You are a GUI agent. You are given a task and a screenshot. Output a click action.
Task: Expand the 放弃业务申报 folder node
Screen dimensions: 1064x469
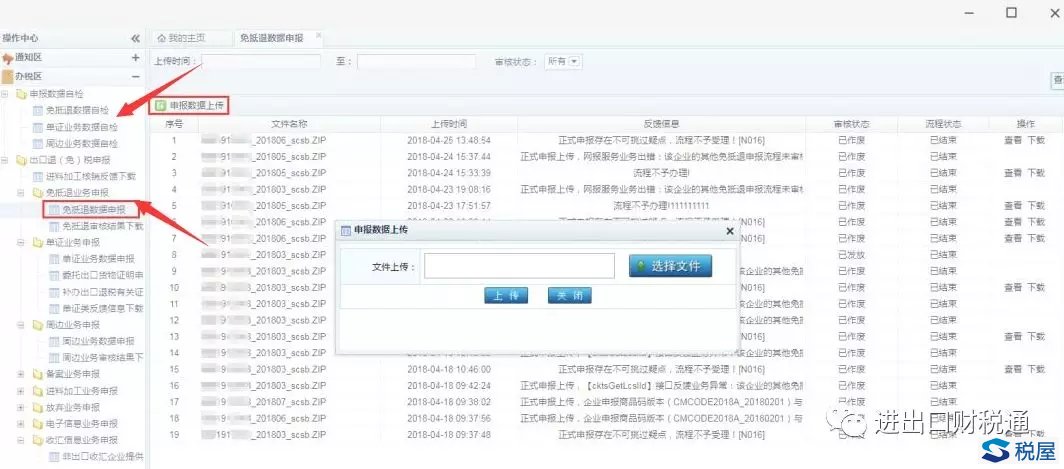pyautogui.click(x=21, y=407)
